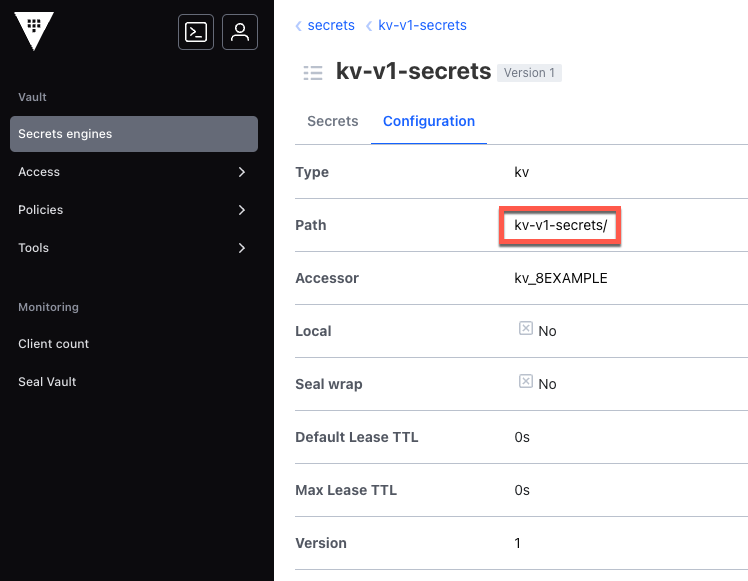Expand the Access menu chevron

242,172
